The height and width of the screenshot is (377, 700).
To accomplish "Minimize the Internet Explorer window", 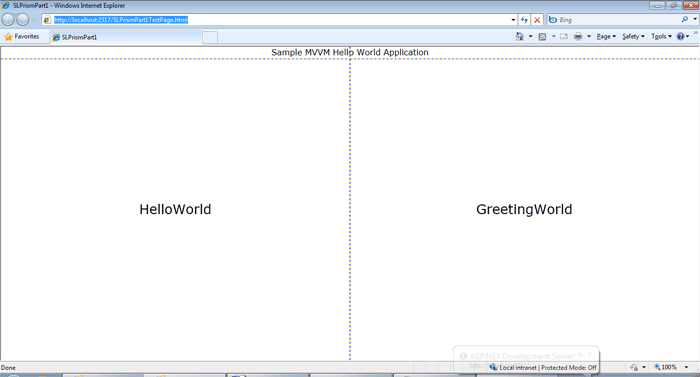I will coord(657,5).
